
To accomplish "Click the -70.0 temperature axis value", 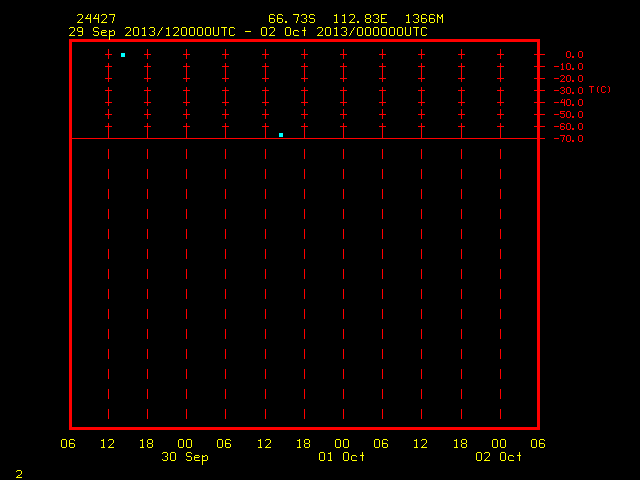I will [569, 139].
